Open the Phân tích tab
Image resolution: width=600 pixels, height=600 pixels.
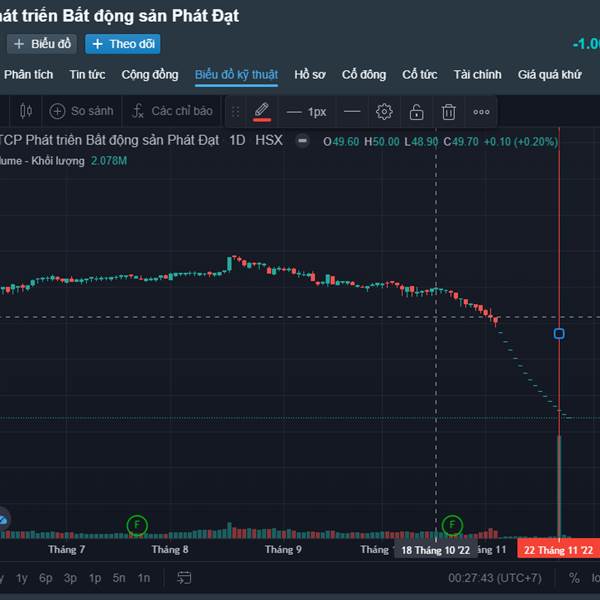[28, 75]
